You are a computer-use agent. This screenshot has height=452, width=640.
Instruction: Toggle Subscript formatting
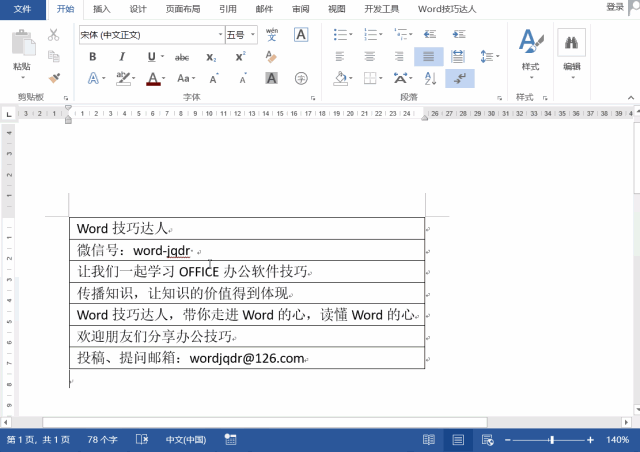click(211, 57)
